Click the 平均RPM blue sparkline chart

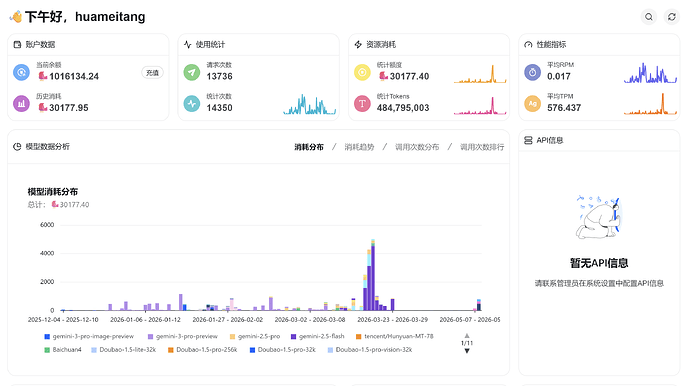[650, 73]
